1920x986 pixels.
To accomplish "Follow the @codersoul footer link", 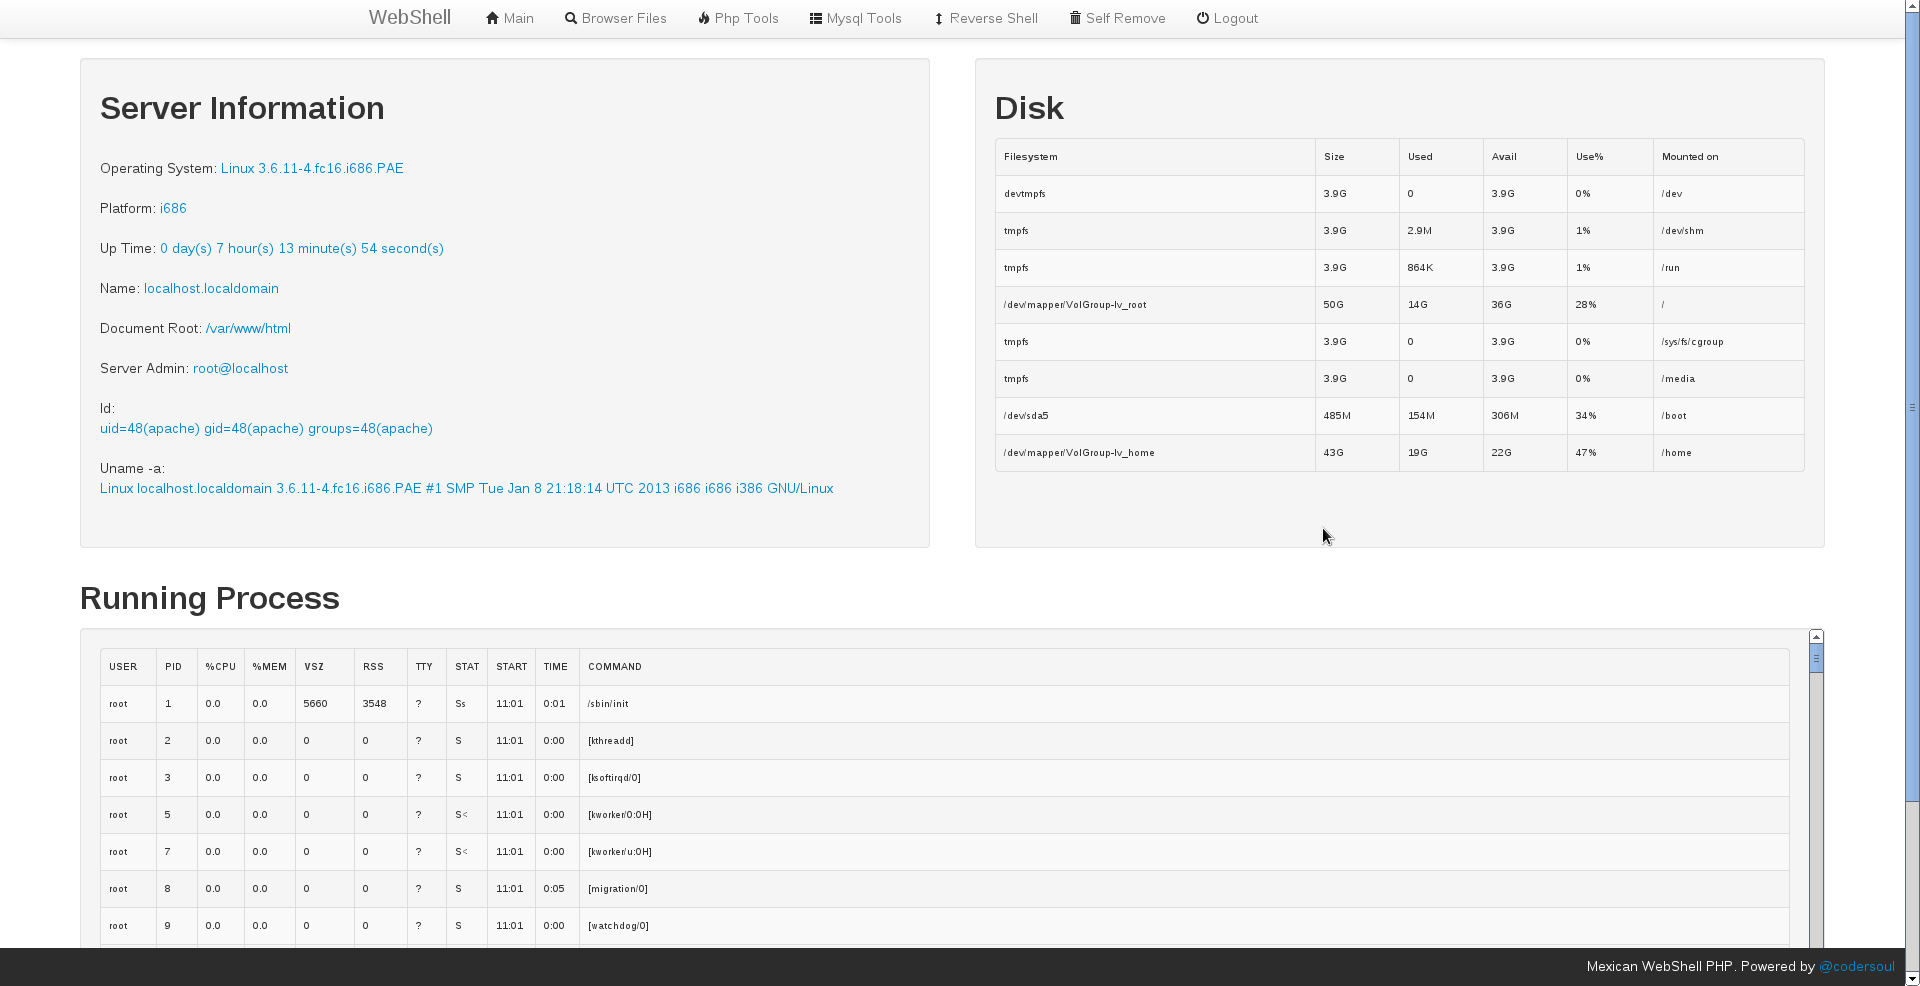I will click(1856, 966).
